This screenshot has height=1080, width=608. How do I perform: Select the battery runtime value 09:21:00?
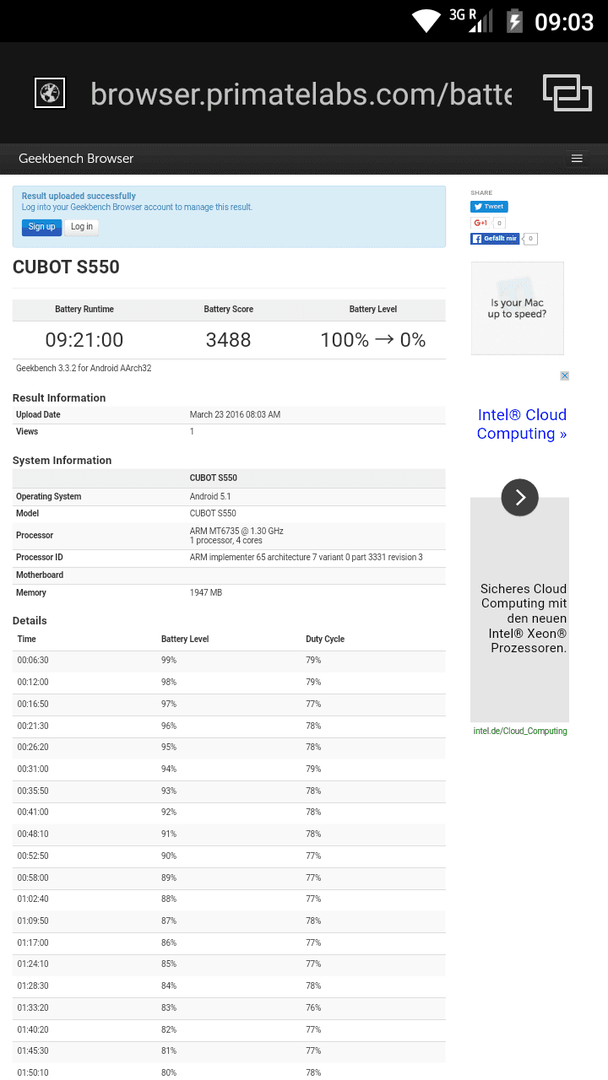[x=84, y=340]
